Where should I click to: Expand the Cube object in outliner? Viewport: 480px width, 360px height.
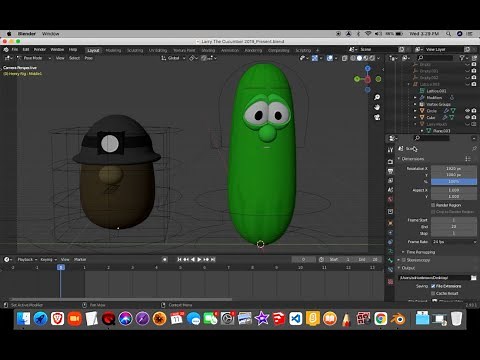(415, 117)
